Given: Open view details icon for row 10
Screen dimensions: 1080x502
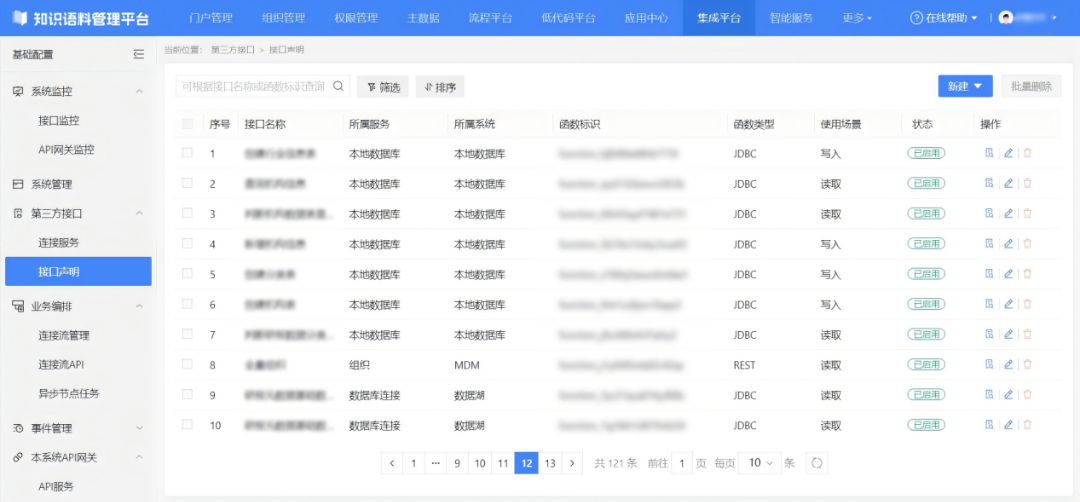Looking at the screenshot, I should (x=989, y=425).
